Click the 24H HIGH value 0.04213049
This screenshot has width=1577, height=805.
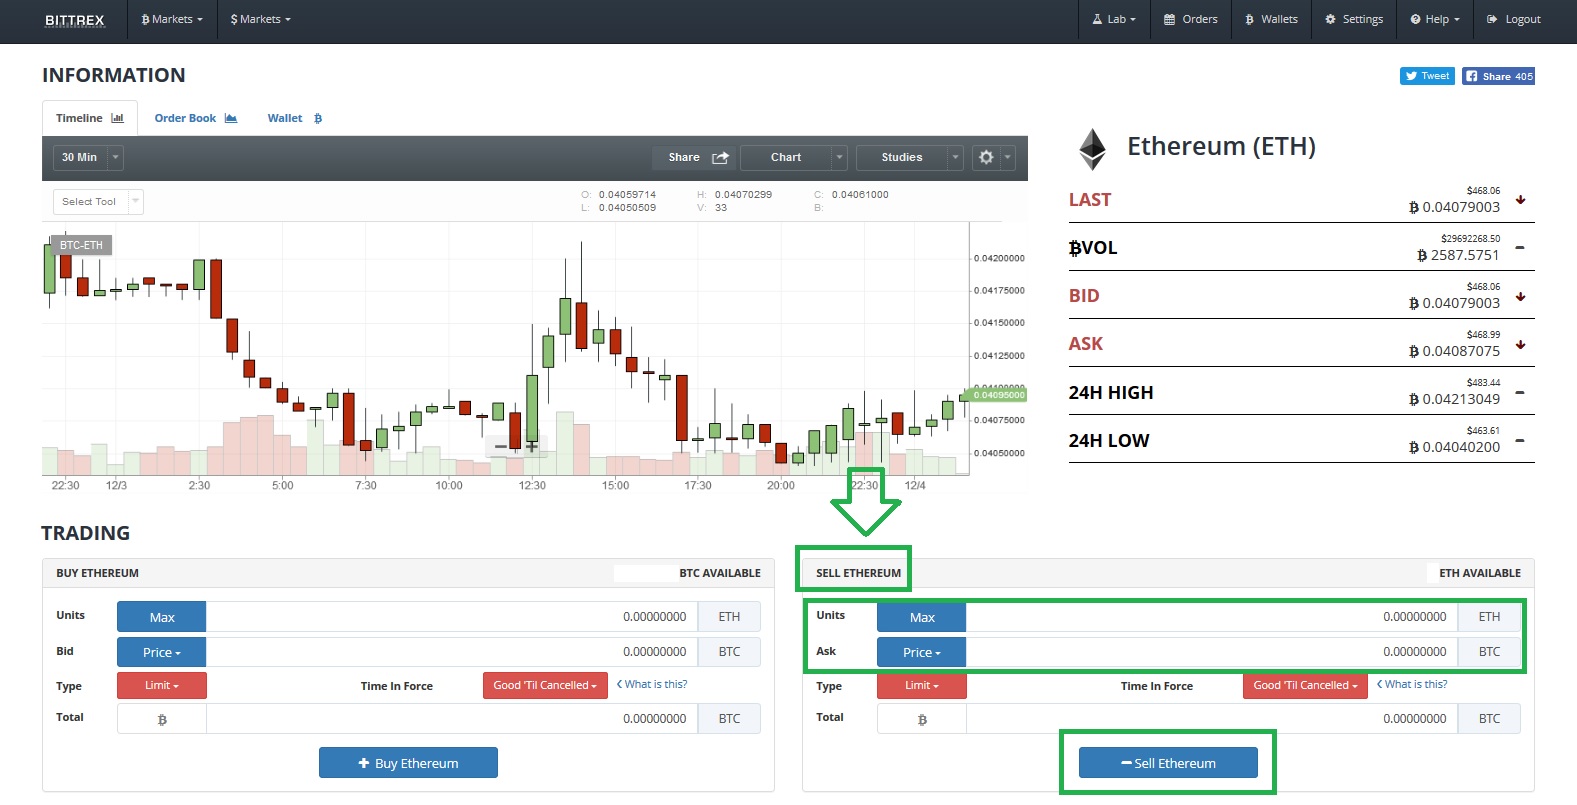click(1454, 400)
